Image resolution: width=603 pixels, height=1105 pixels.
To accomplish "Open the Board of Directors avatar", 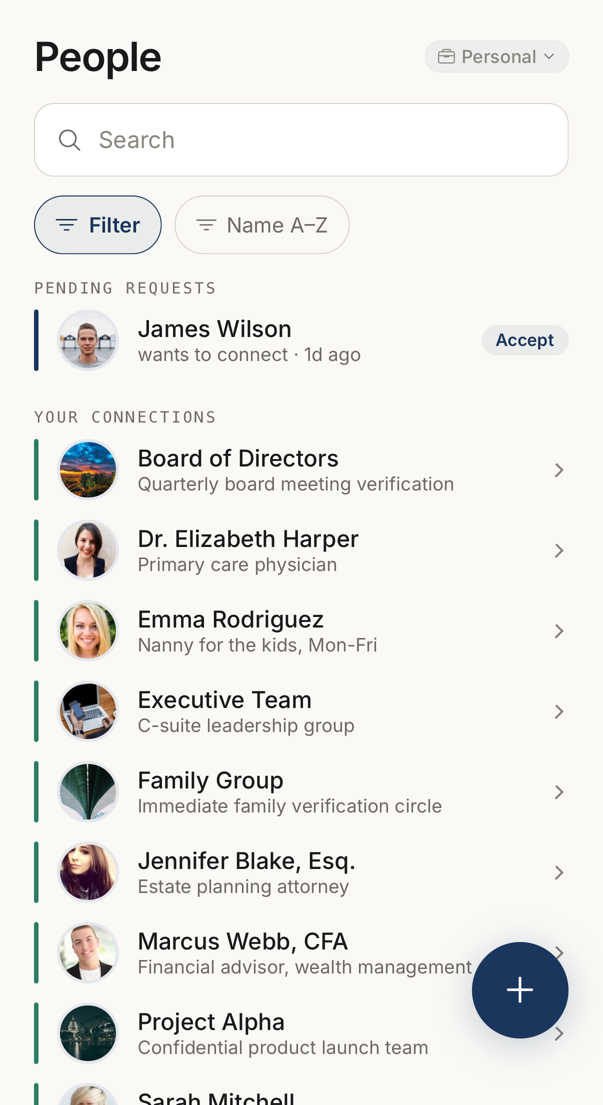I will (x=88, y=469).
